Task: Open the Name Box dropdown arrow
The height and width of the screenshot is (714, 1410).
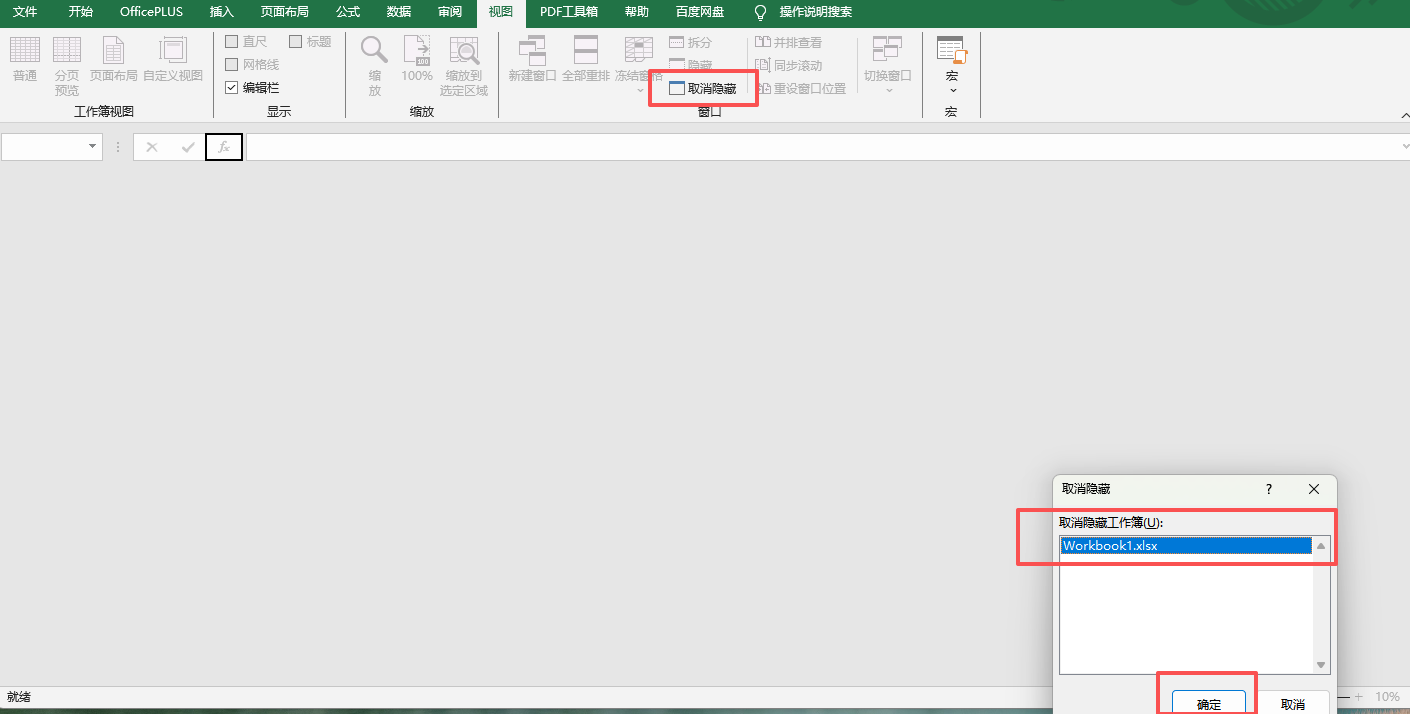Action: tap(93, 147)
